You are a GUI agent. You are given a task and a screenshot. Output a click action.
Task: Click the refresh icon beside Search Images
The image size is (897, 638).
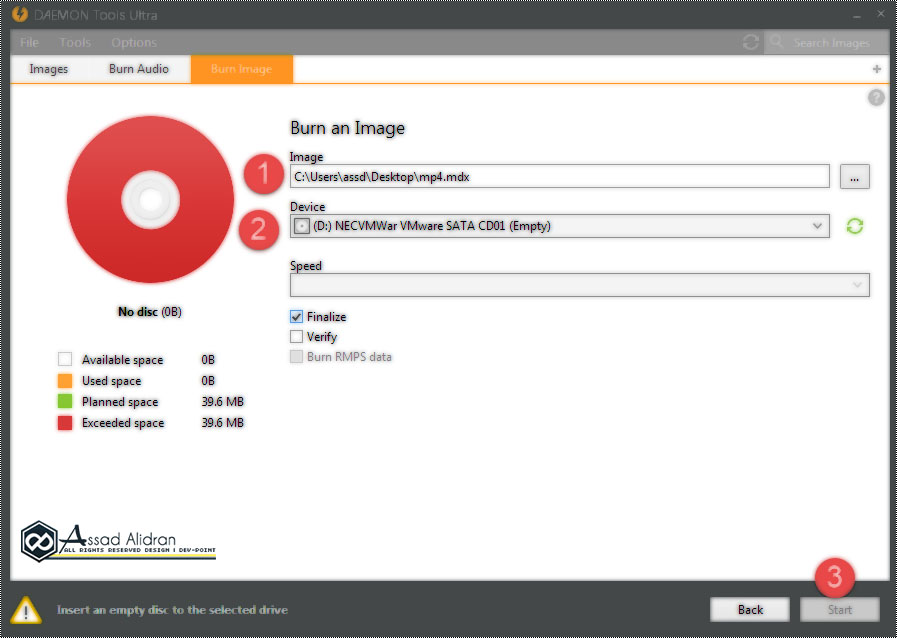(x=751, y=42)
